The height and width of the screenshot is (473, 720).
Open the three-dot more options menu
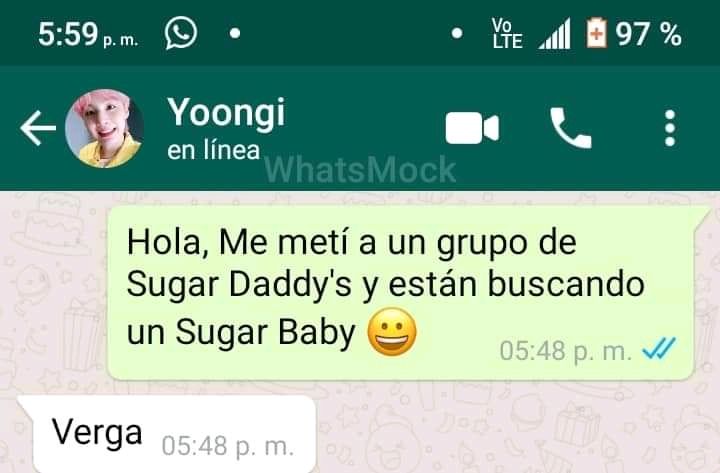point(670,128)
